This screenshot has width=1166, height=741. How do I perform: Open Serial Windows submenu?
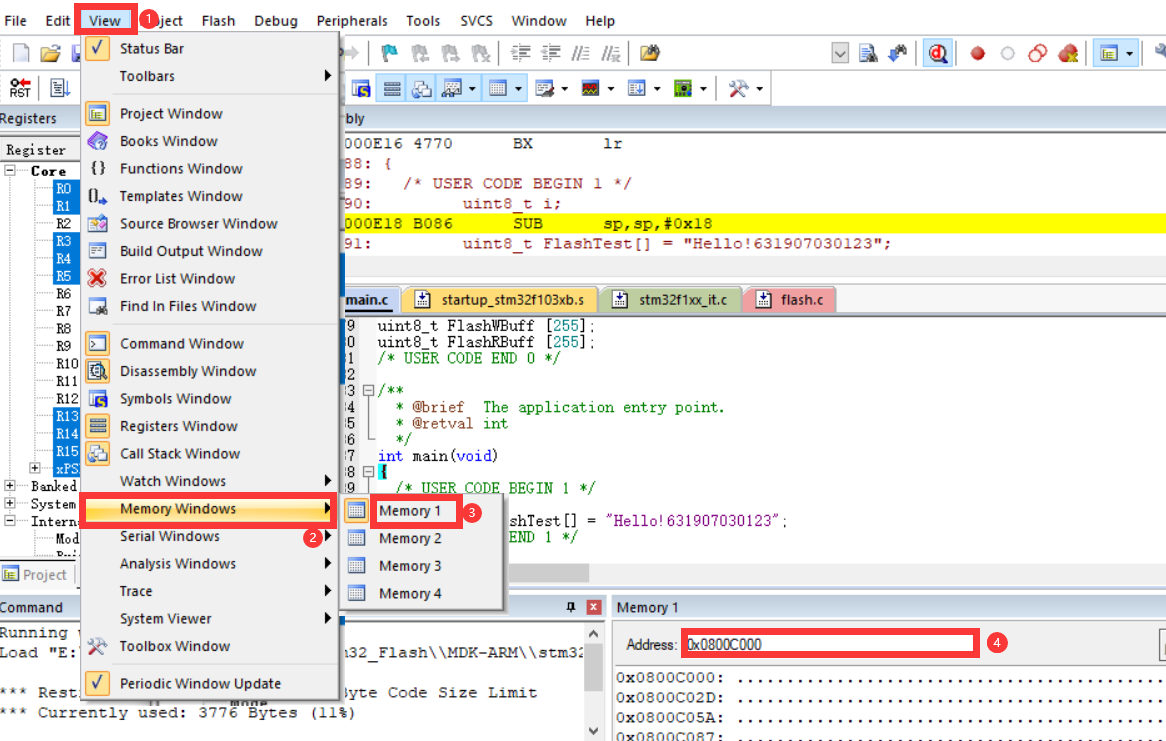[210, 536]
